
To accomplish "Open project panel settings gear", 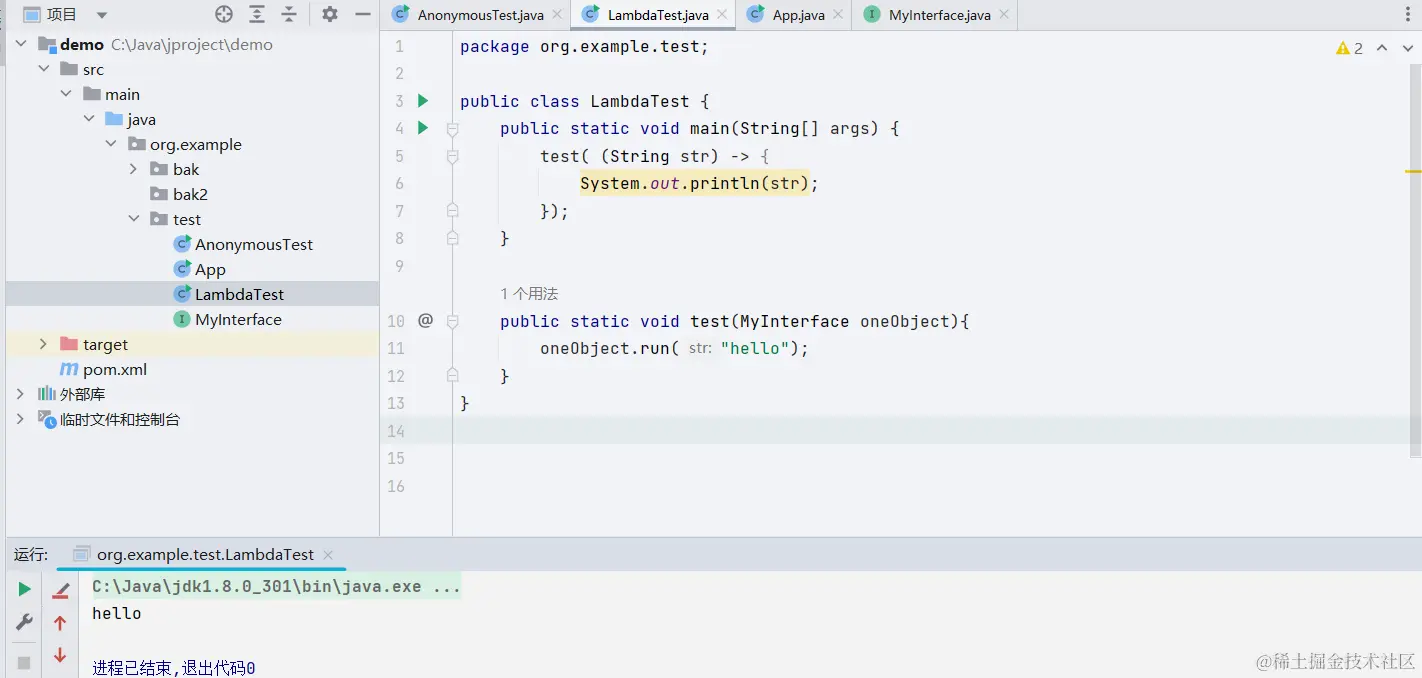I will tap(330, 14).
